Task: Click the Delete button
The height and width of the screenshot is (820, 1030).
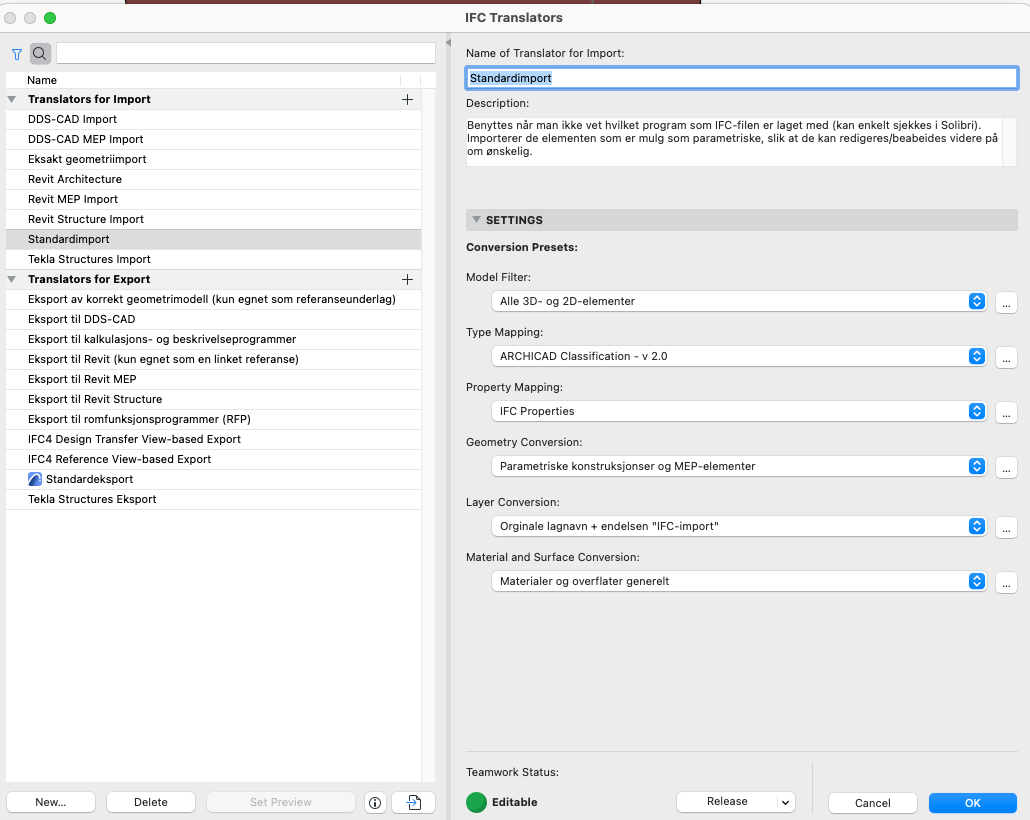Action: [151, 802]
